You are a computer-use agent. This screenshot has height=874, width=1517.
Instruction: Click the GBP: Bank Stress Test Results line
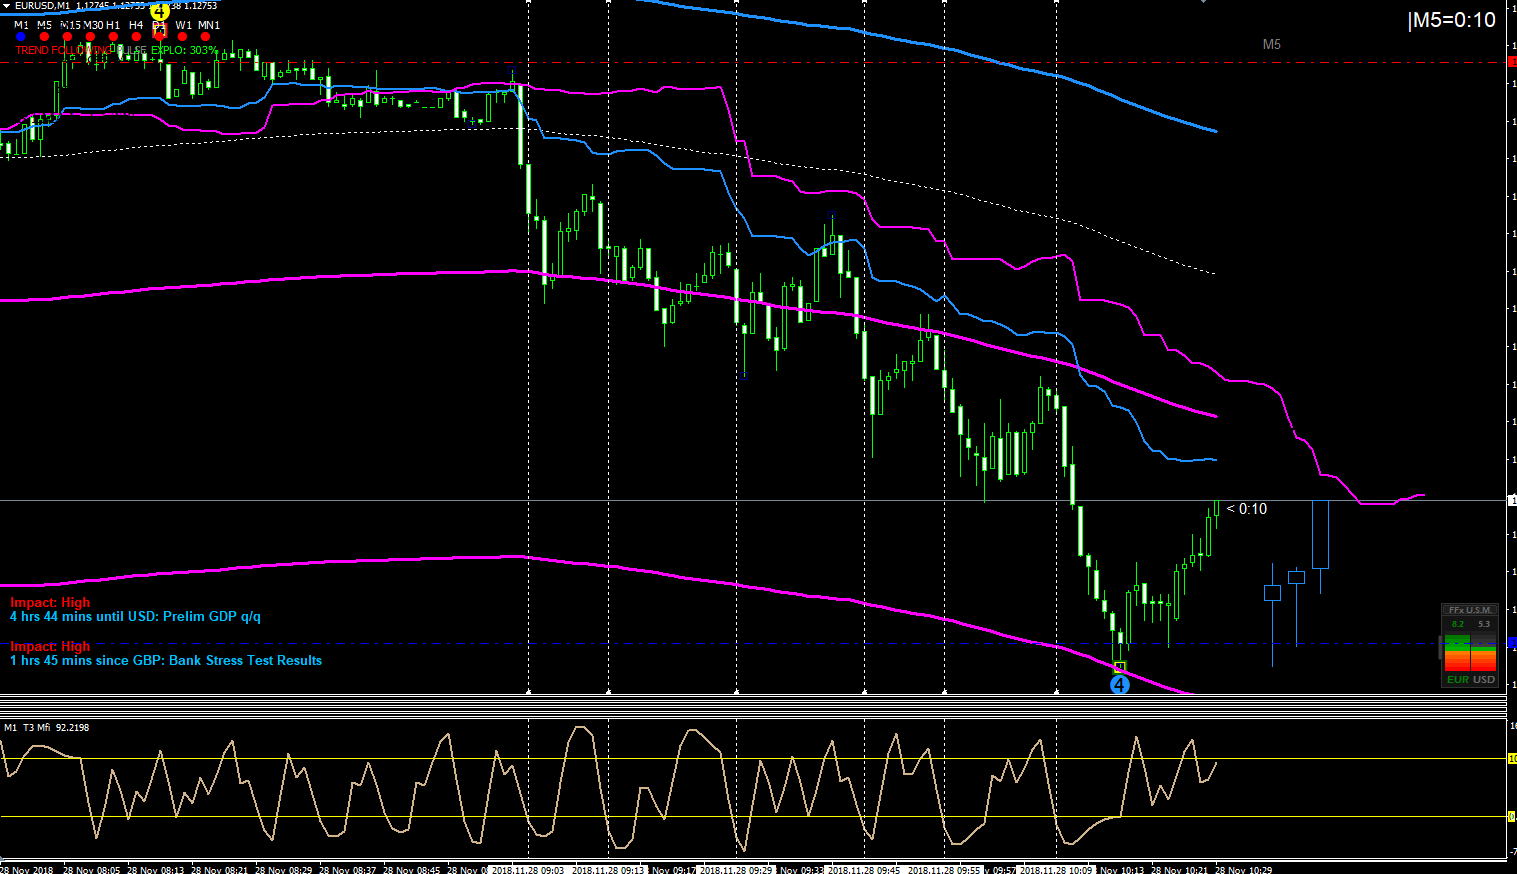click(x=166, y=661)
